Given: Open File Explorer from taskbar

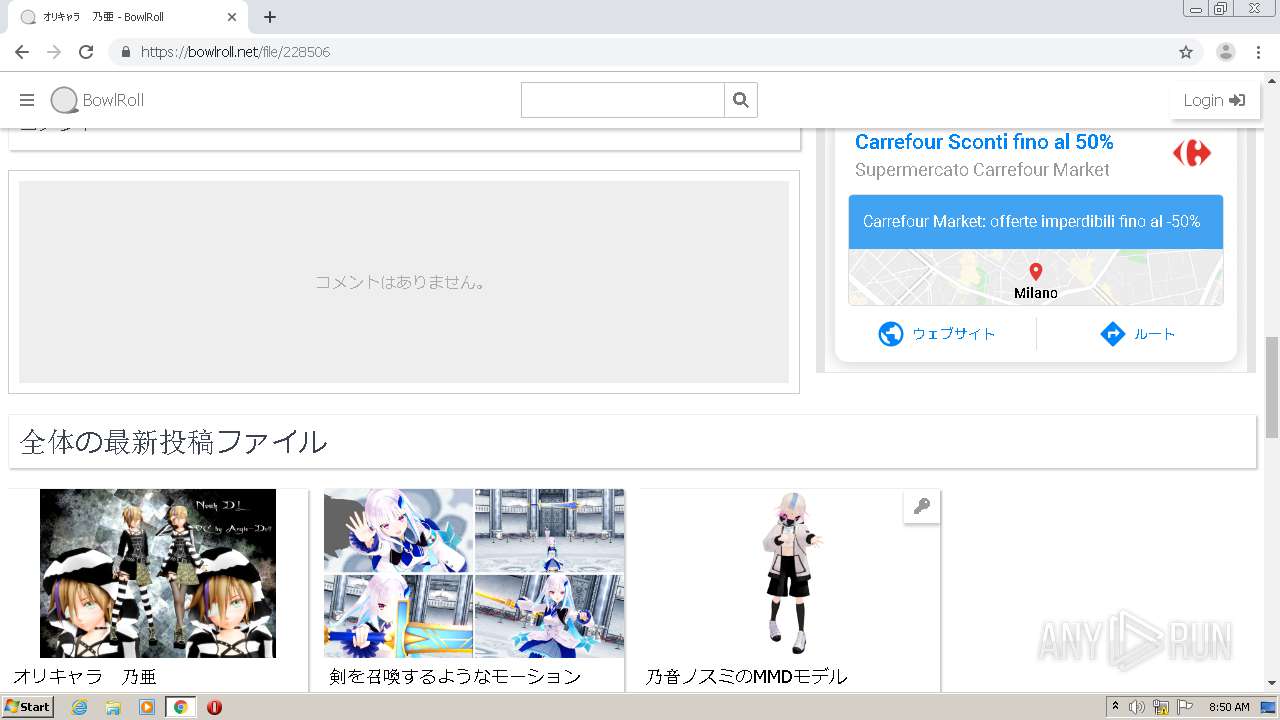Looking at the screenshot, I should (x=113, y=707).
